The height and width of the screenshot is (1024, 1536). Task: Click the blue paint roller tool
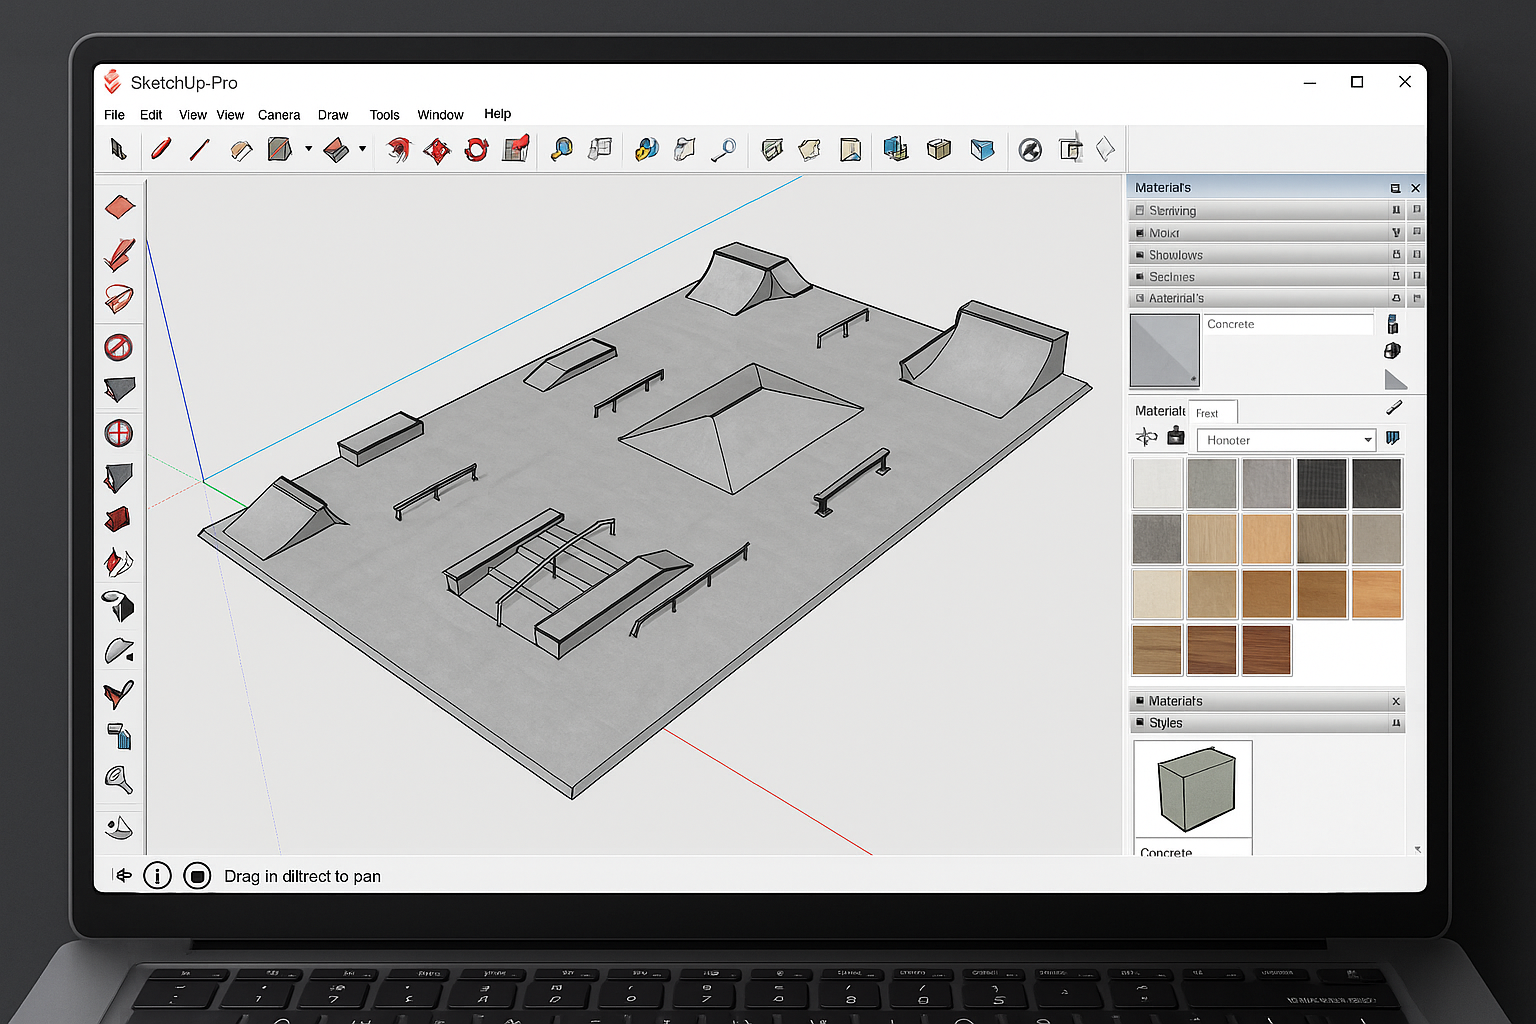[x=119, y=736]
